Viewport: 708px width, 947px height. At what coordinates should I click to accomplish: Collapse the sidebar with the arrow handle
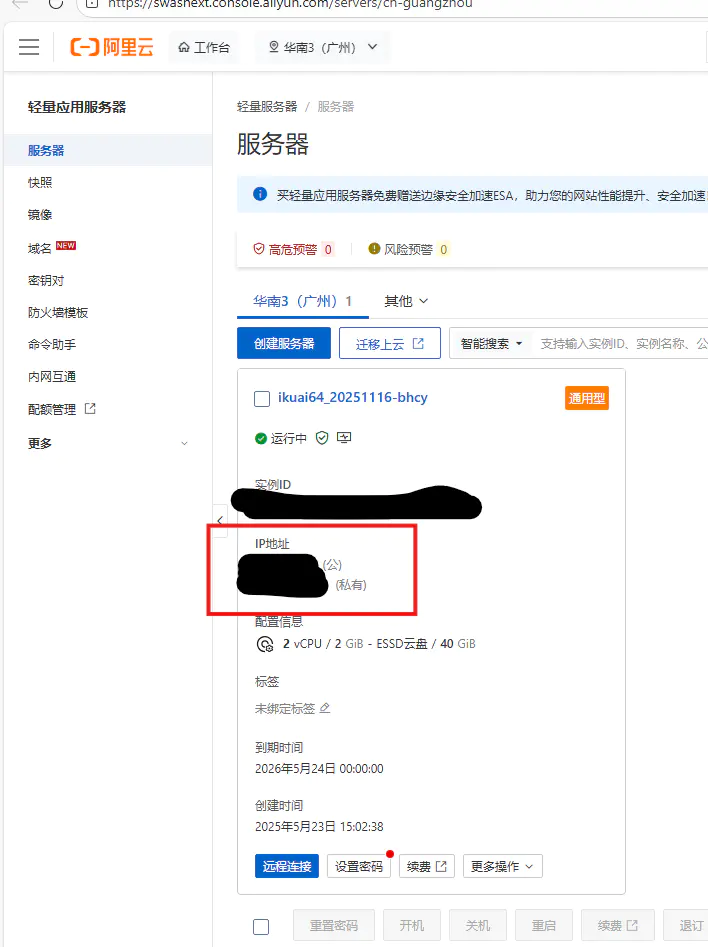click(x=220, y=520)
